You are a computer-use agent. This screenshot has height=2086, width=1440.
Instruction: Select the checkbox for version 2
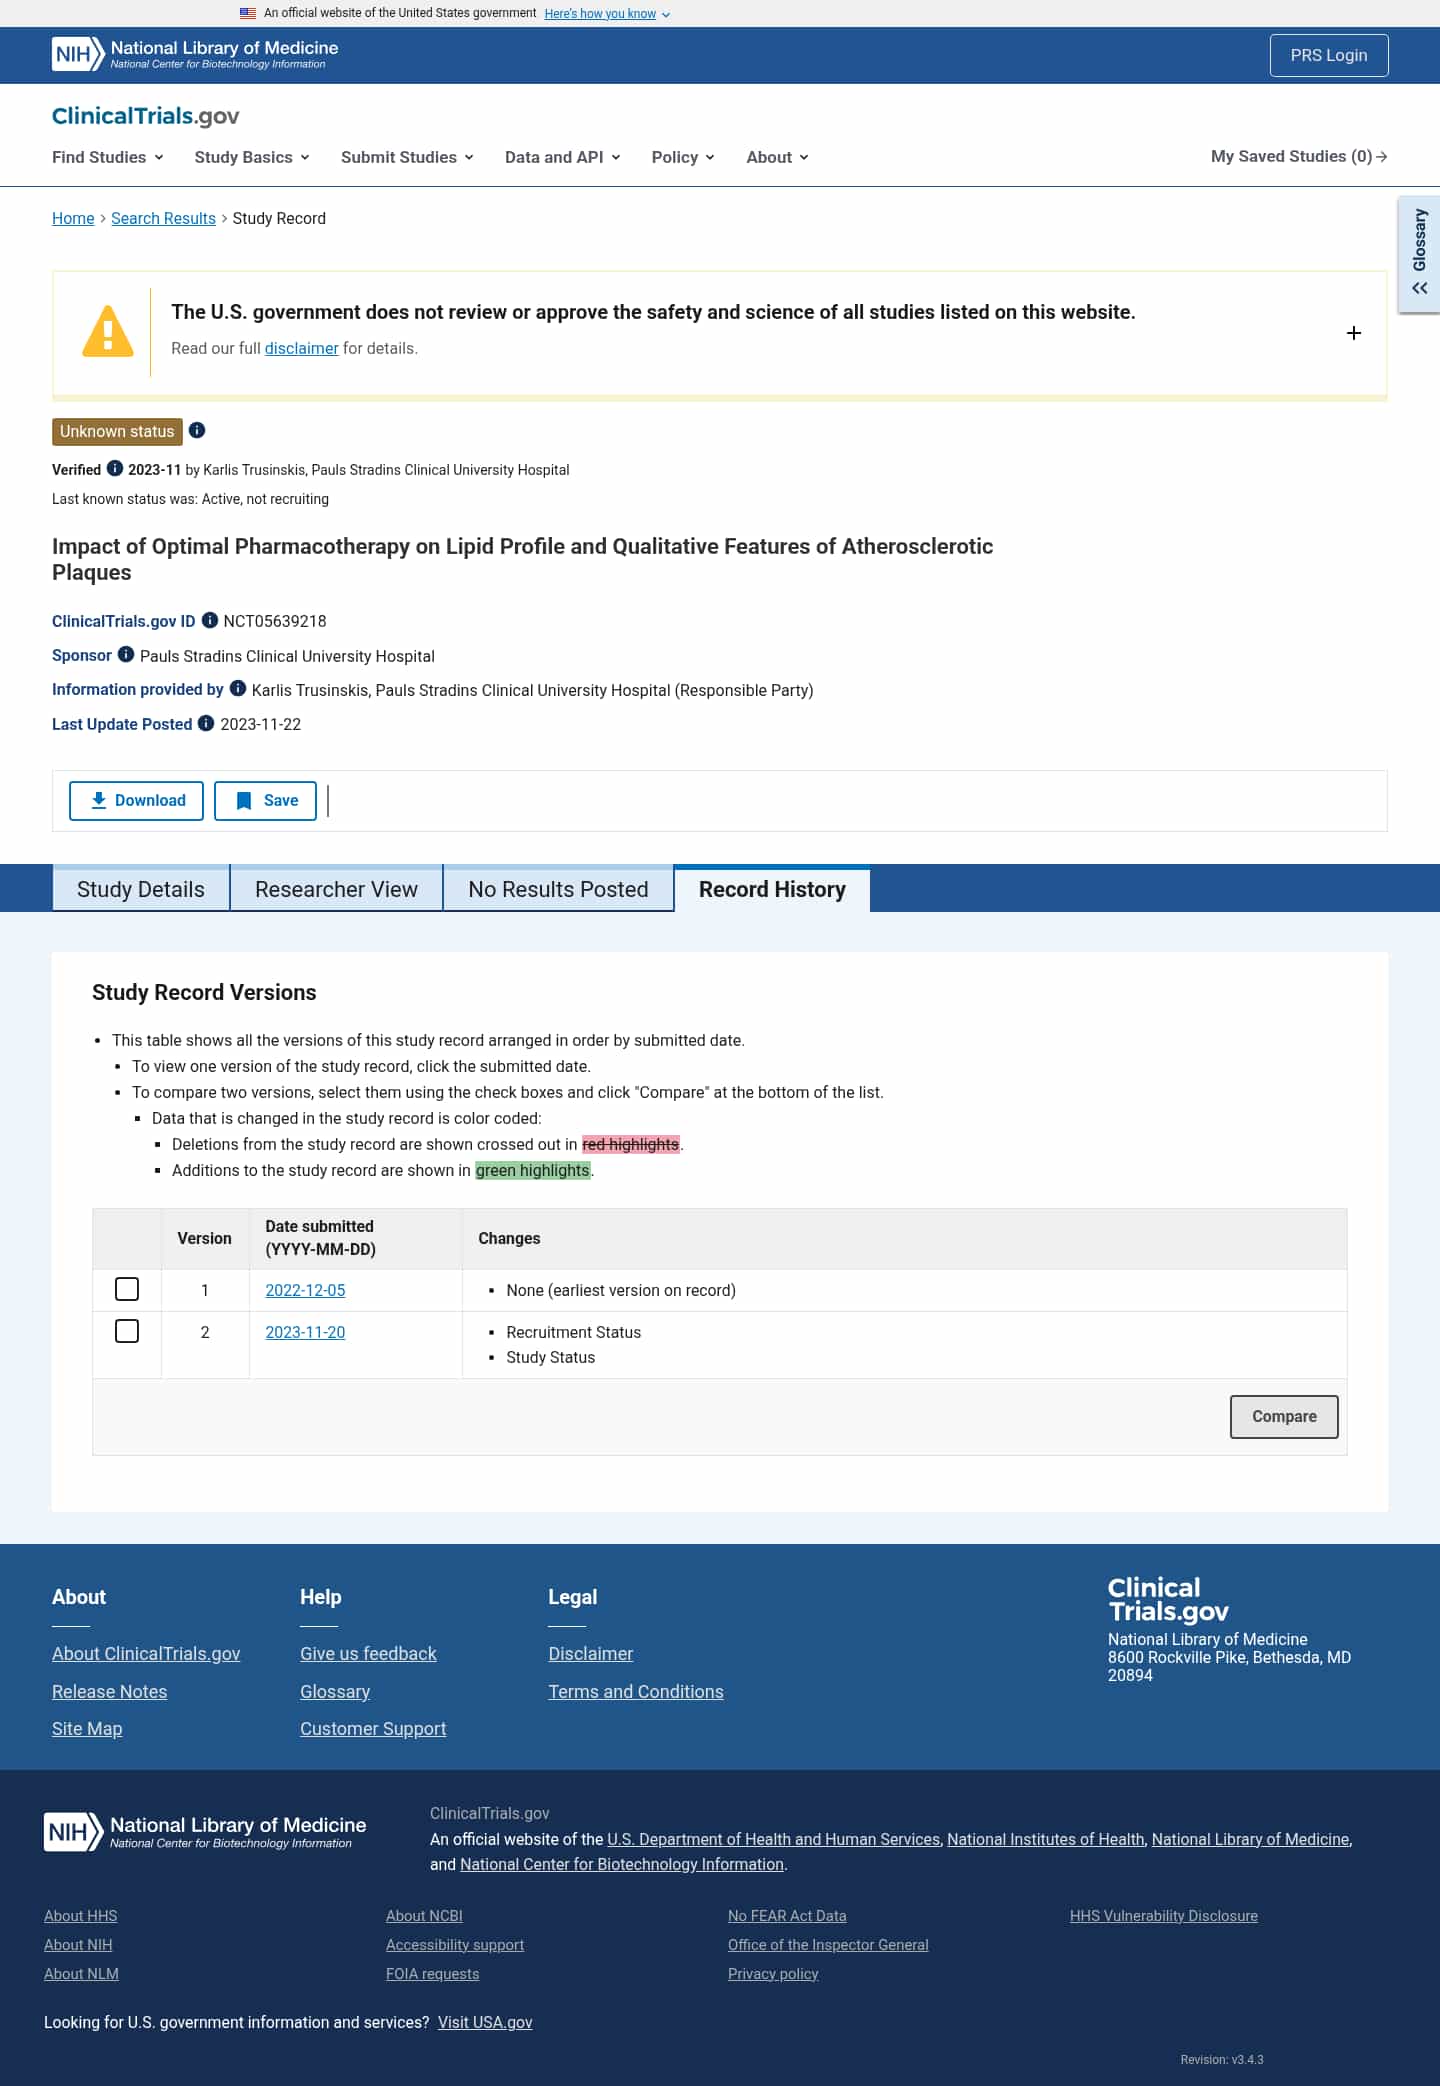pyautogui.click(x=127, y=1331)
